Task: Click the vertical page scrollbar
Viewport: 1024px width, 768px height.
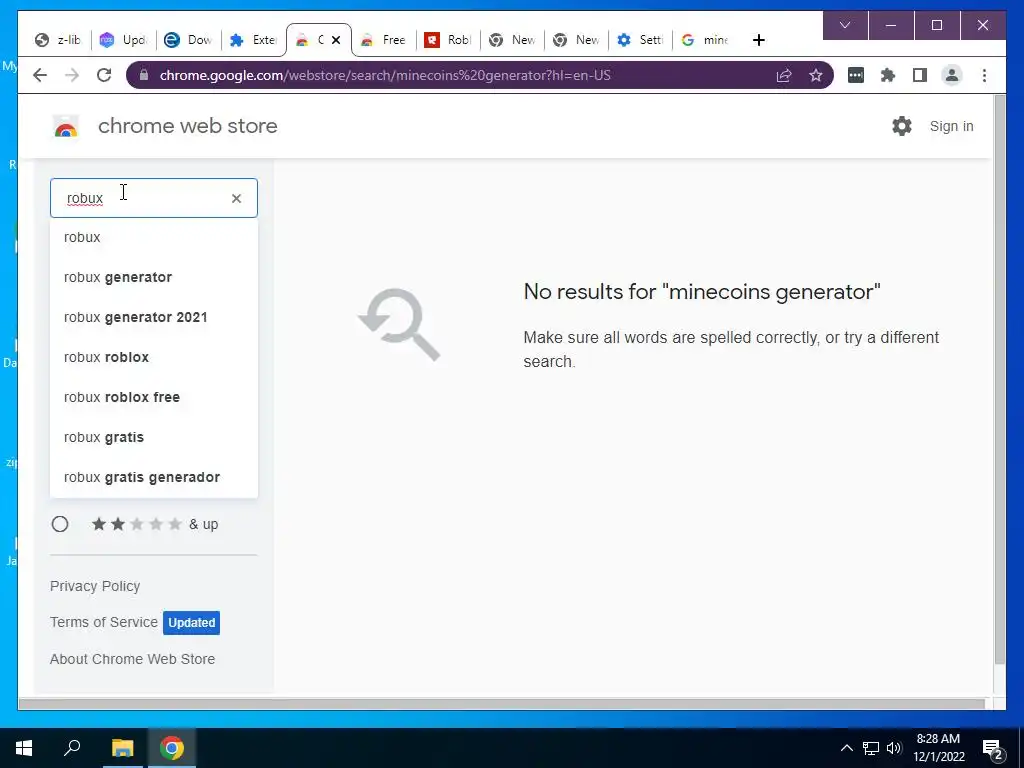Action: (x=999, y=379)
